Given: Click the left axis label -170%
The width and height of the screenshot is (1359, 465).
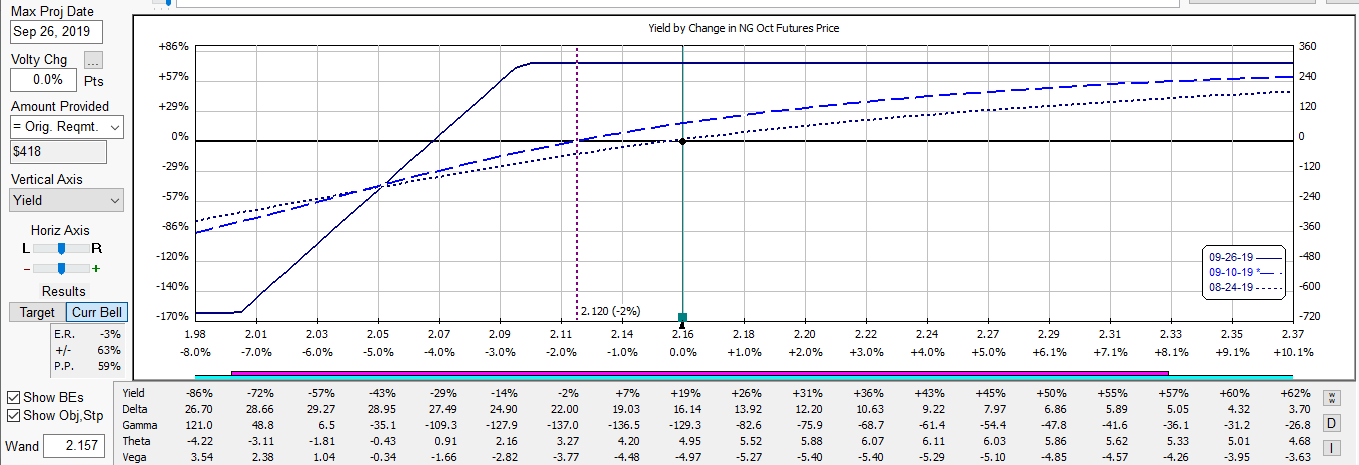Looking at the screenshot, I should tap(173, 317).
